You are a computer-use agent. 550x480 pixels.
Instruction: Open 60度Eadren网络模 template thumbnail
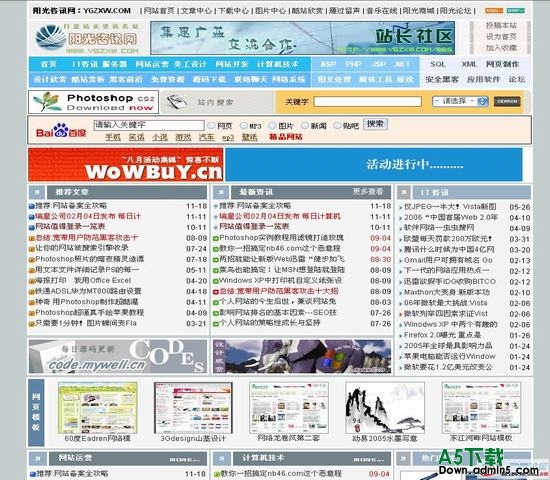point(98,408)
